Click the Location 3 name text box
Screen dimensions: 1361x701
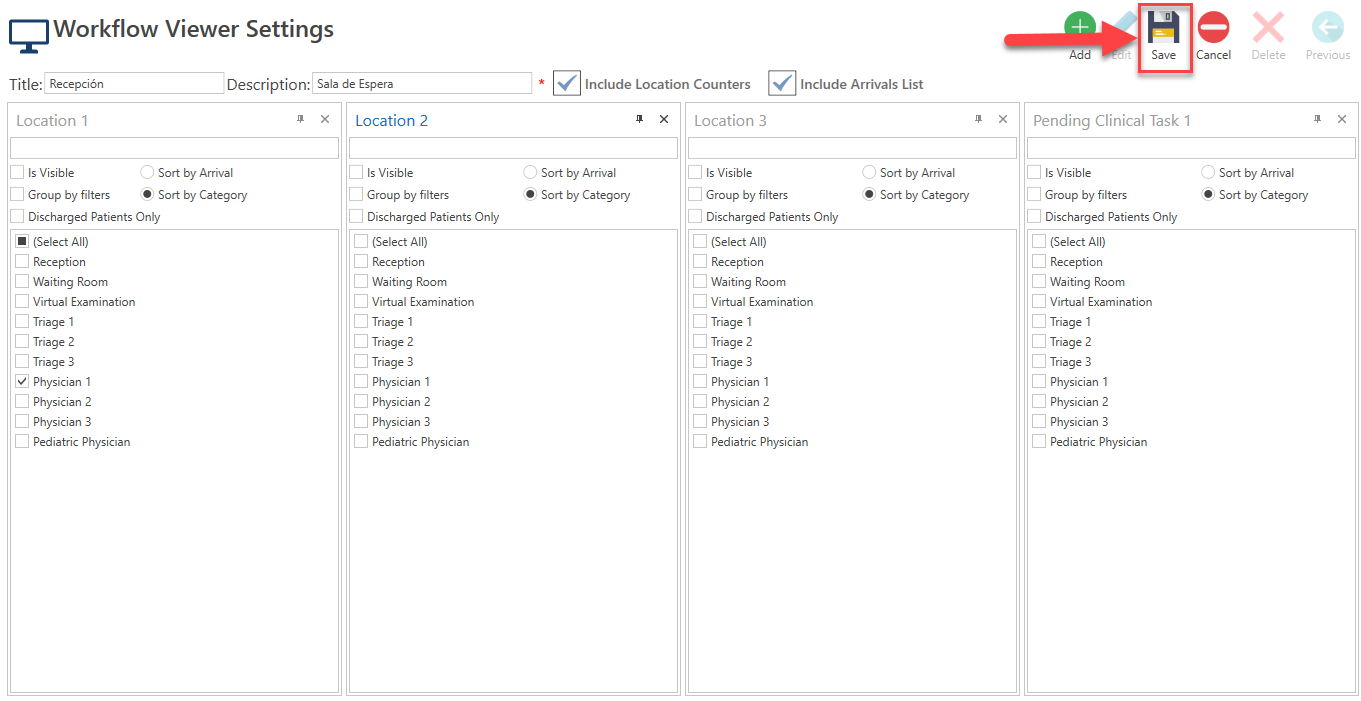pyautogui.click(x=852, y=148)
